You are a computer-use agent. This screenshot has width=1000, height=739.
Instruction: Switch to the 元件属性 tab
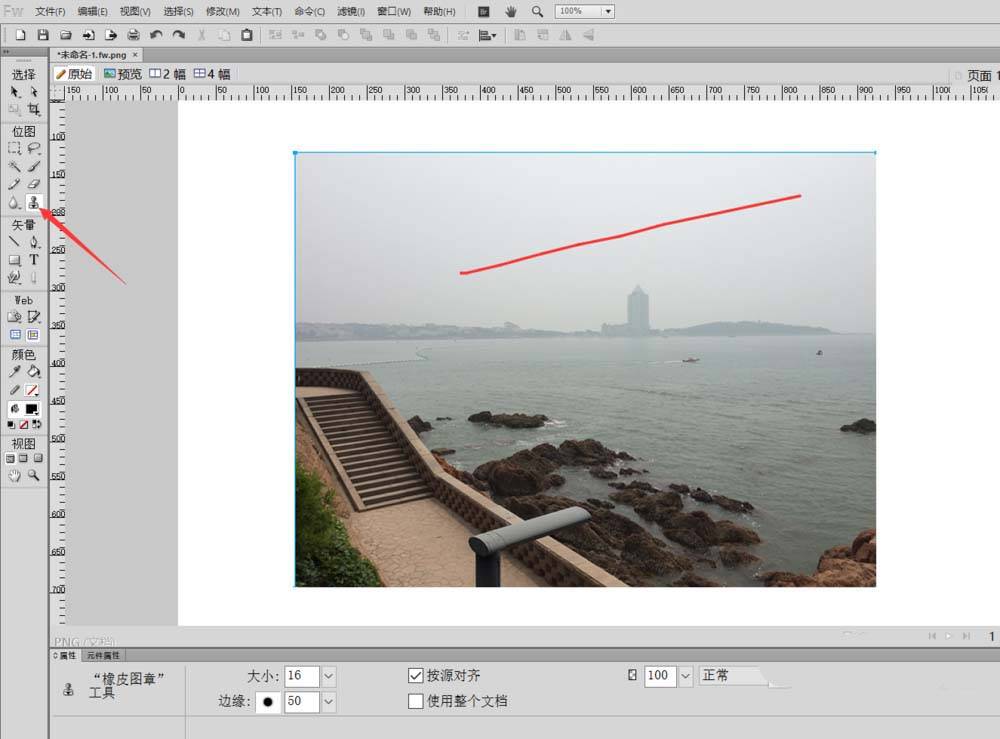pos(103,655)
